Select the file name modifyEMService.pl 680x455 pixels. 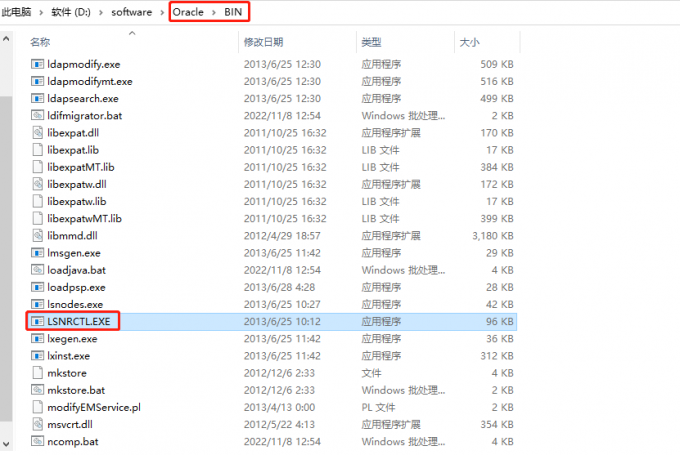pyautogui.click(x=94, y=407)
